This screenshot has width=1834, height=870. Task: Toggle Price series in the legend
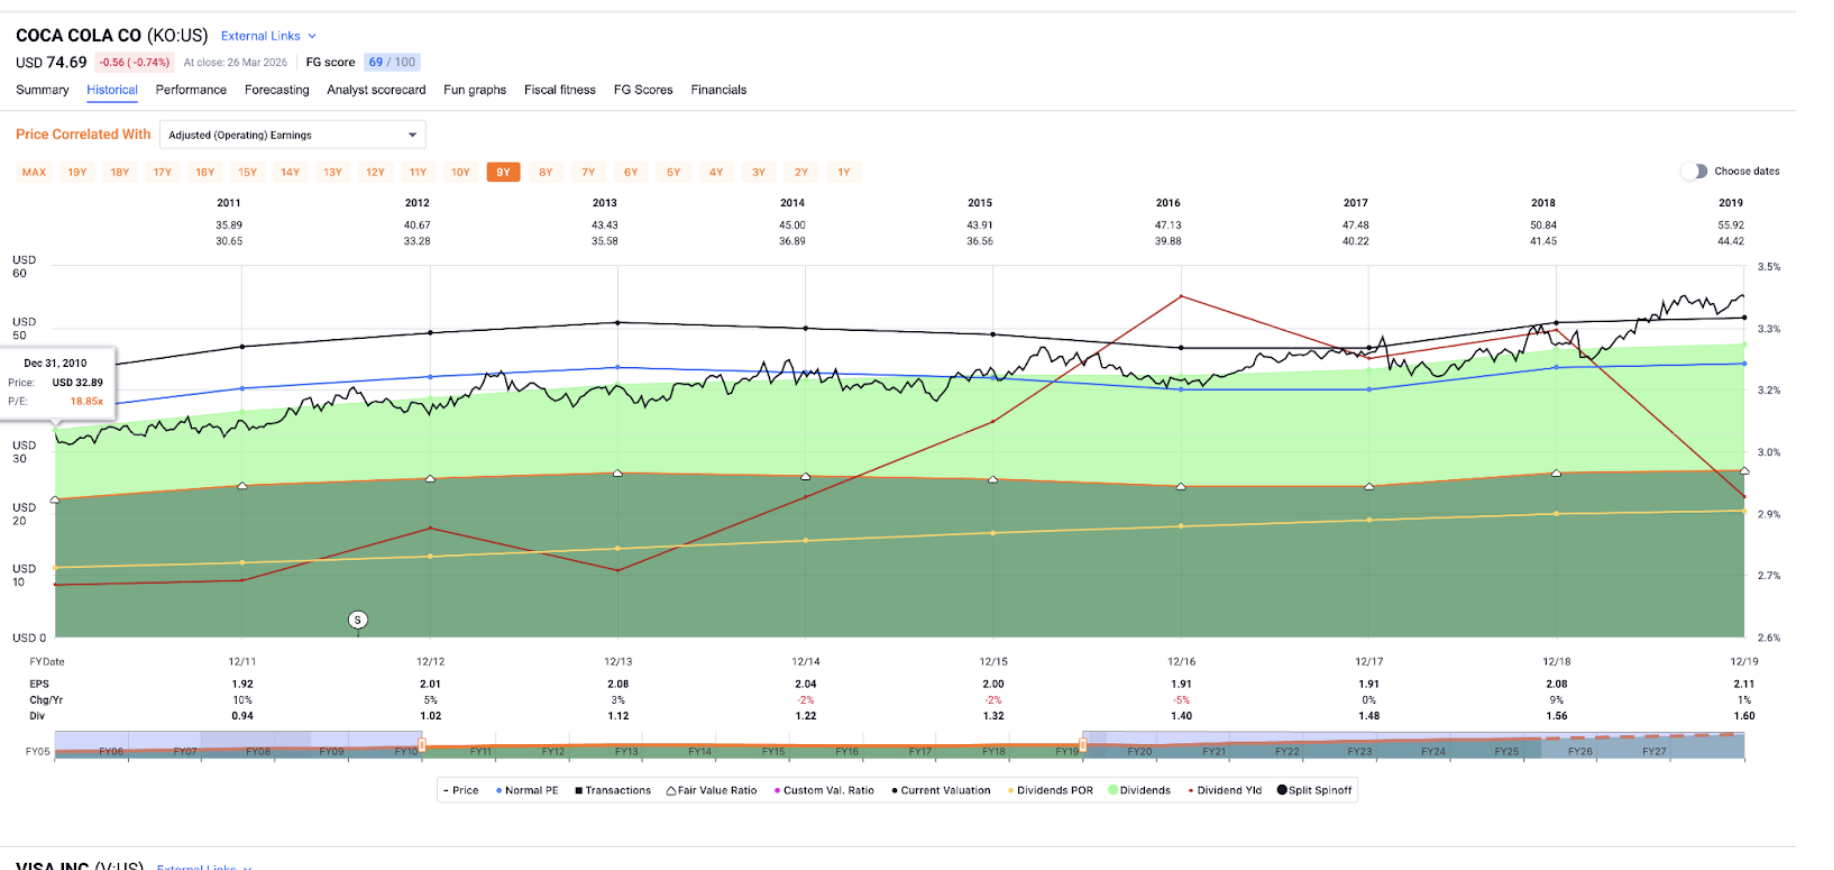(x=461, y=790)
